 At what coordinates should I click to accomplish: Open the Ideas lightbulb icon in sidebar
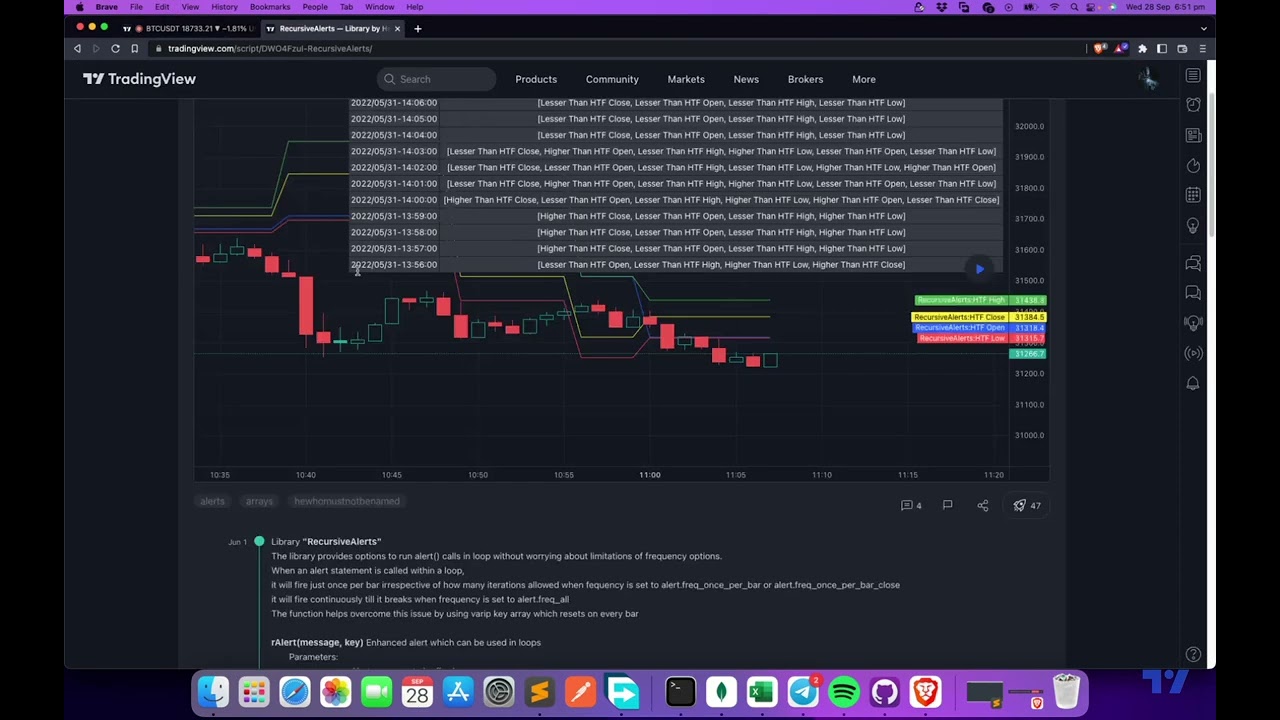pyautogui.click(x=1193, y=226)
